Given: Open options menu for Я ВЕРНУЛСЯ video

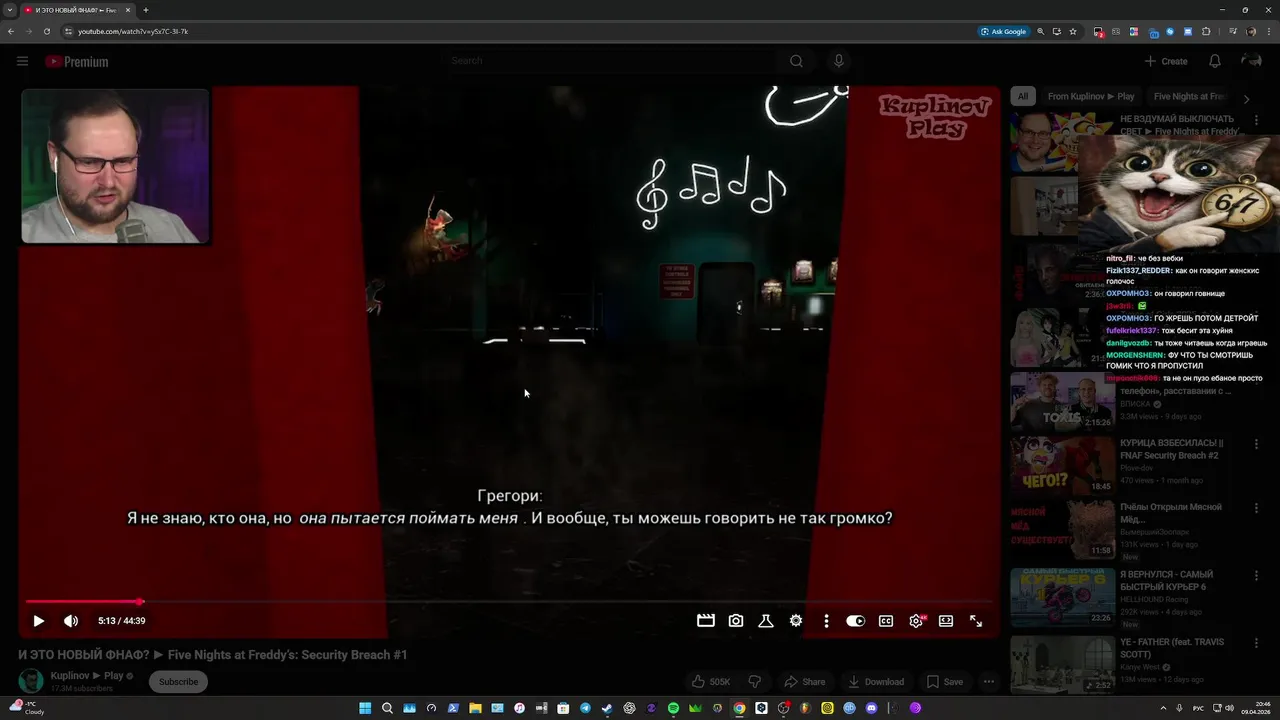Looking at the screenshot, I should pos(1258,576).
